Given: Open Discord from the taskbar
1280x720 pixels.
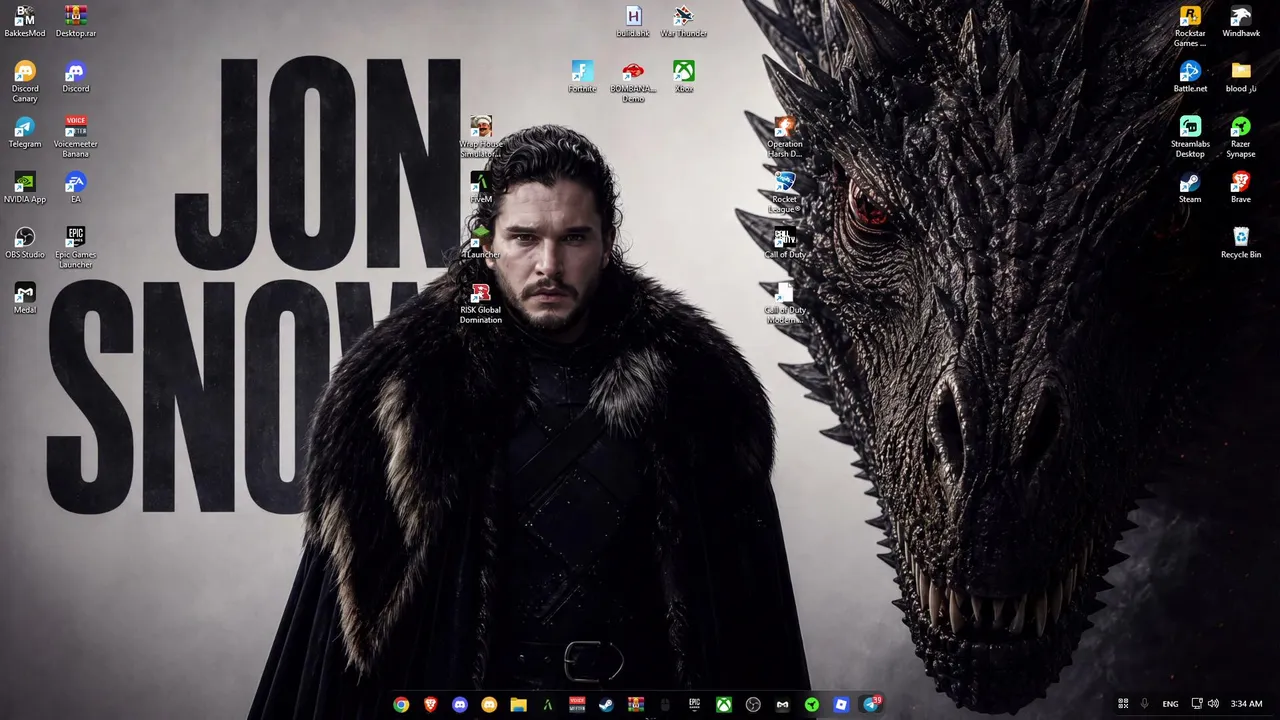Looking at the screenshot, I should point(460,705).
